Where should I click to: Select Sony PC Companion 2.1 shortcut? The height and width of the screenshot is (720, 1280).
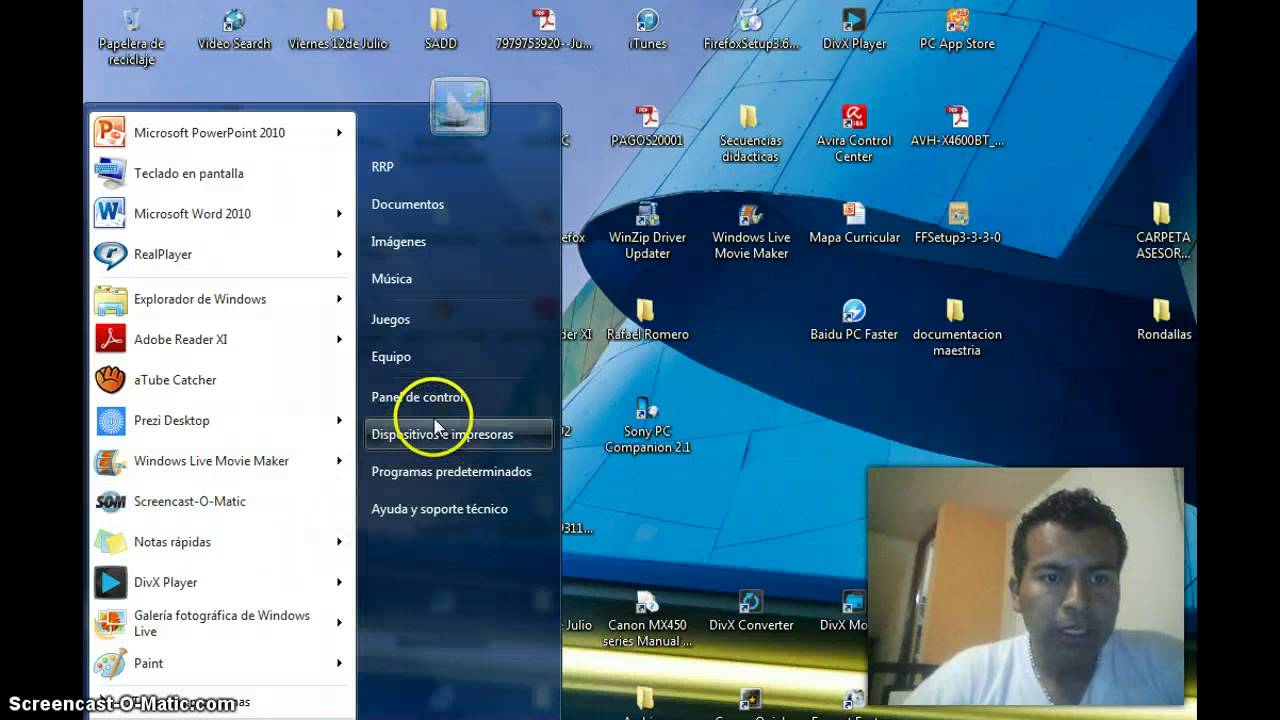(647, 425)
